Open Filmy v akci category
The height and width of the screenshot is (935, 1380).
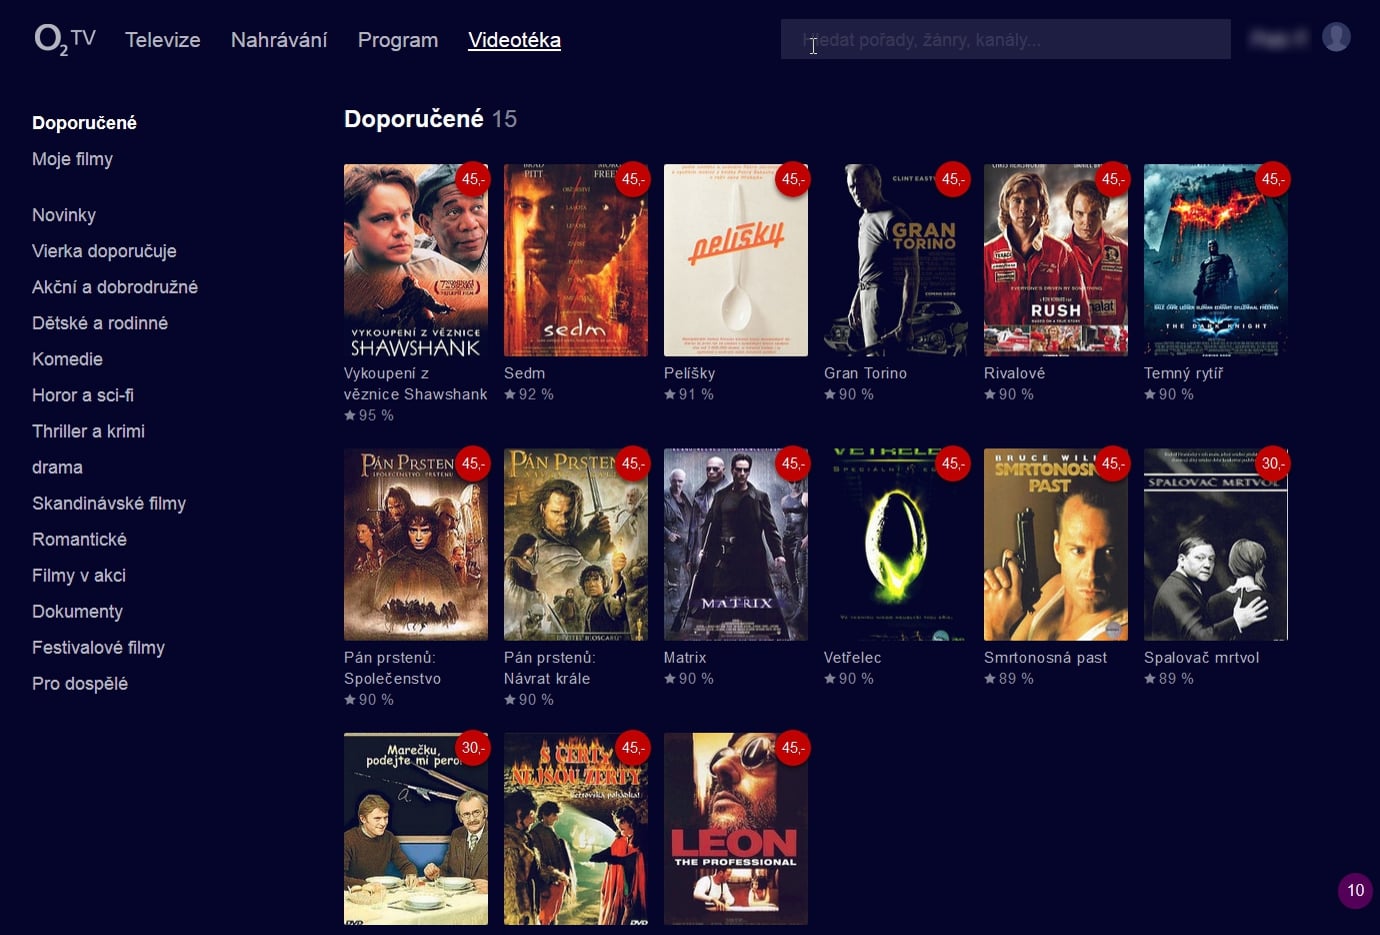(x=79, y=575)
